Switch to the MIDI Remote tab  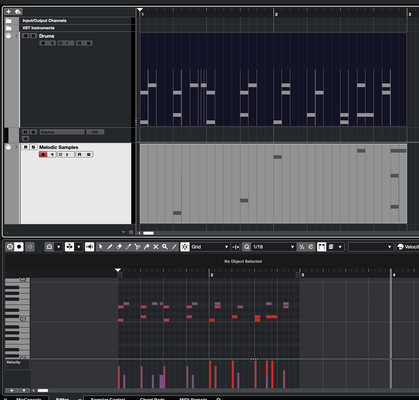point(193,399)
